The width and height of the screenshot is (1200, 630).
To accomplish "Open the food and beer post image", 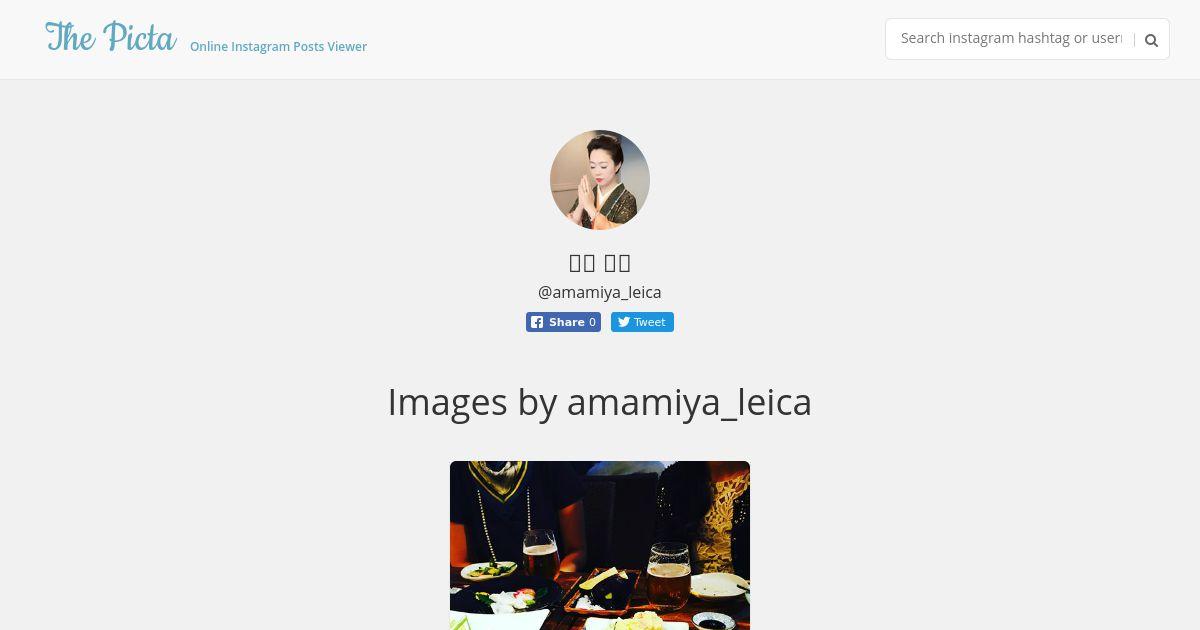I will (600, 545).
